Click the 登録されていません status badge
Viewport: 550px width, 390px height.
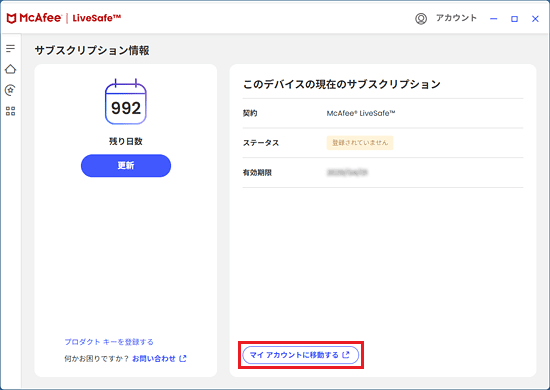coord(360,143)
